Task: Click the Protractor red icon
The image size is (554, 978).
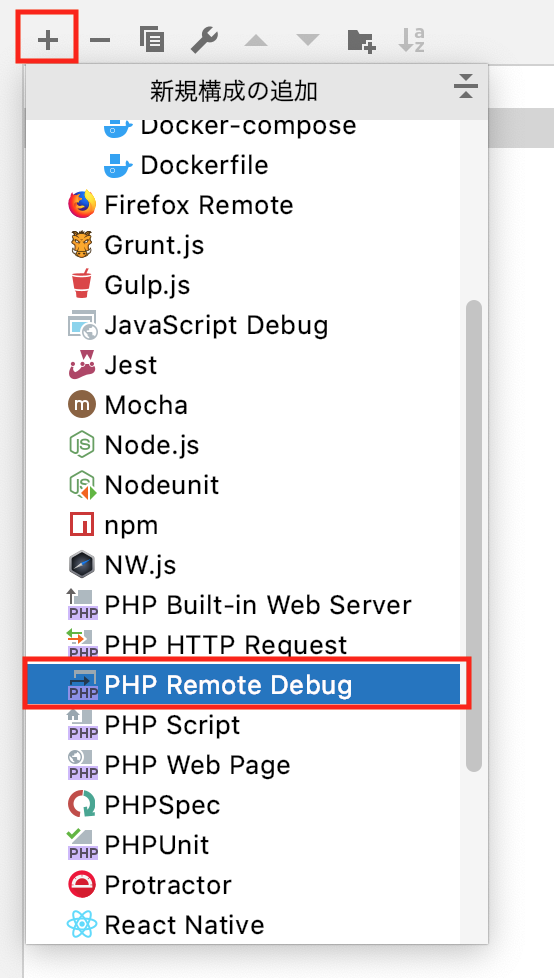Action: (82, 884)
